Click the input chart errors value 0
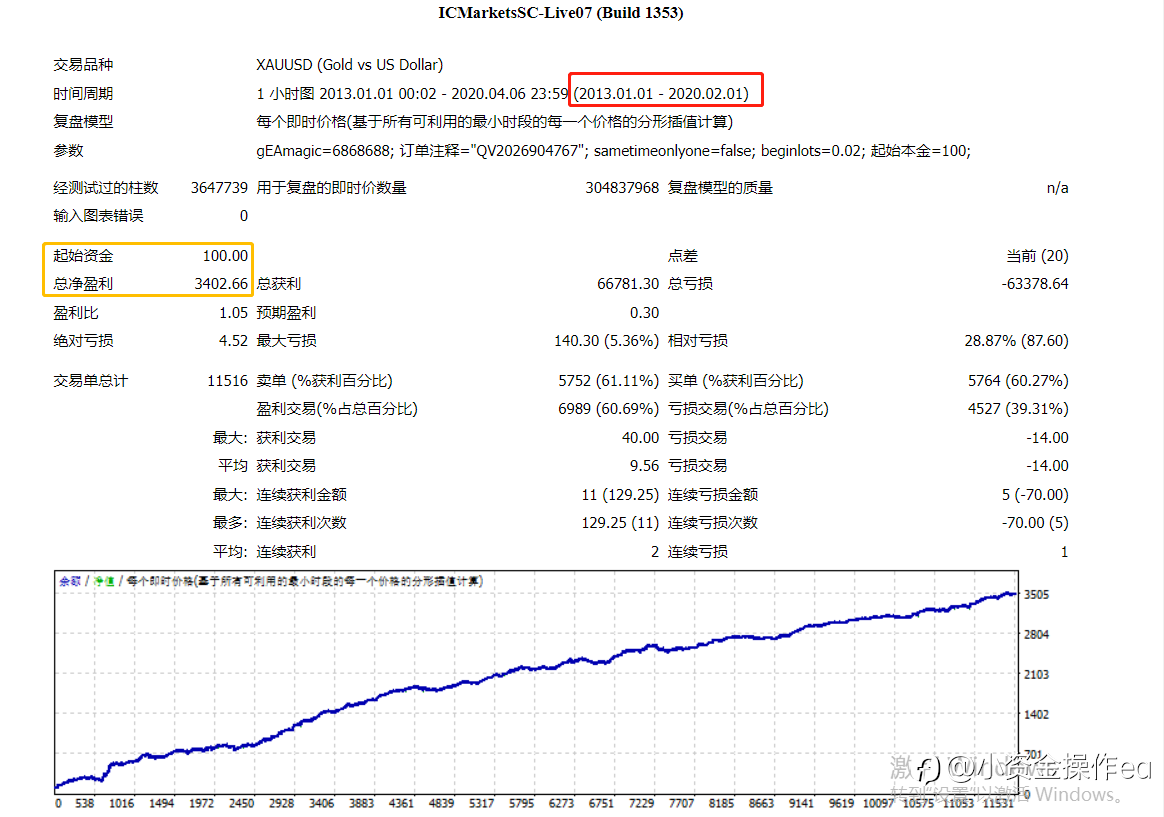Screen dimensions: 1164x817 click(x=243, y=216)
